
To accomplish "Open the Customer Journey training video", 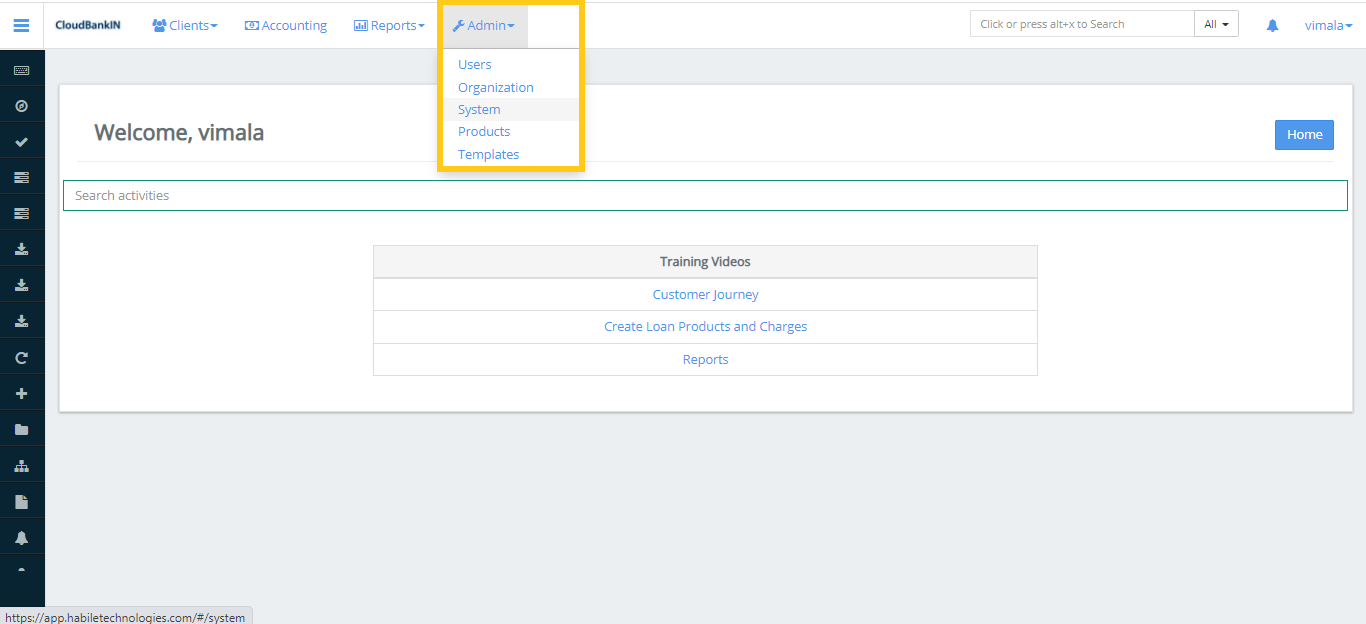I will pos(705,294).
